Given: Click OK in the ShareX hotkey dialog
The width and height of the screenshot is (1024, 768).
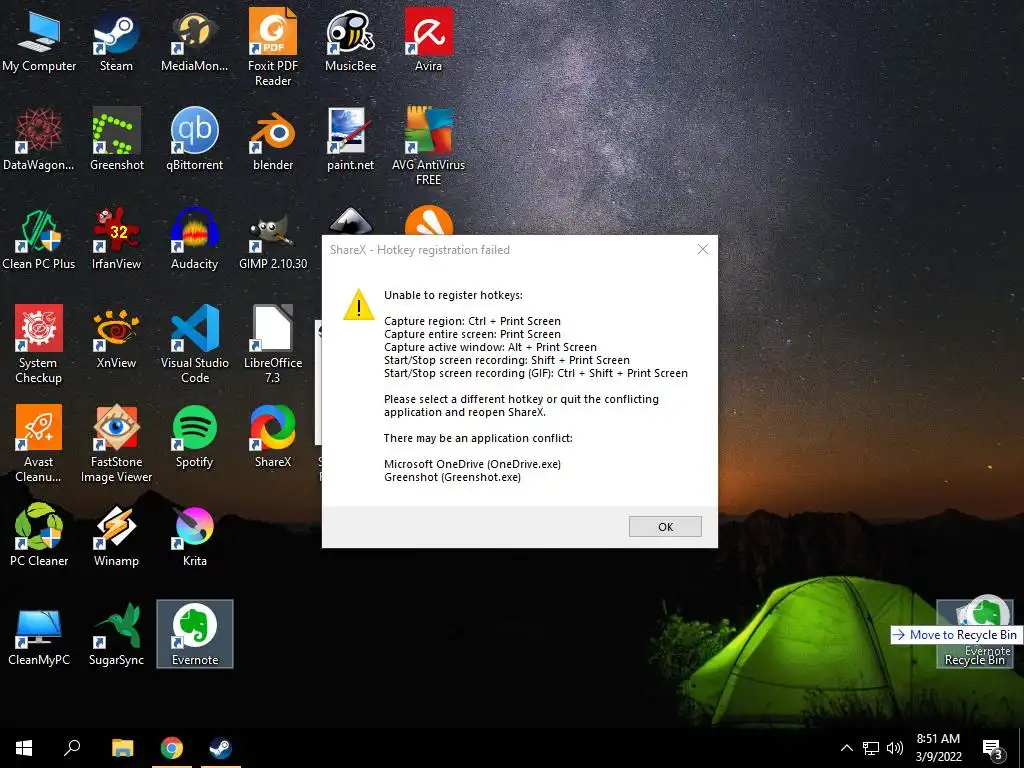Looking at the screenshot, I should pyautogui.click(x=665, y=526).
